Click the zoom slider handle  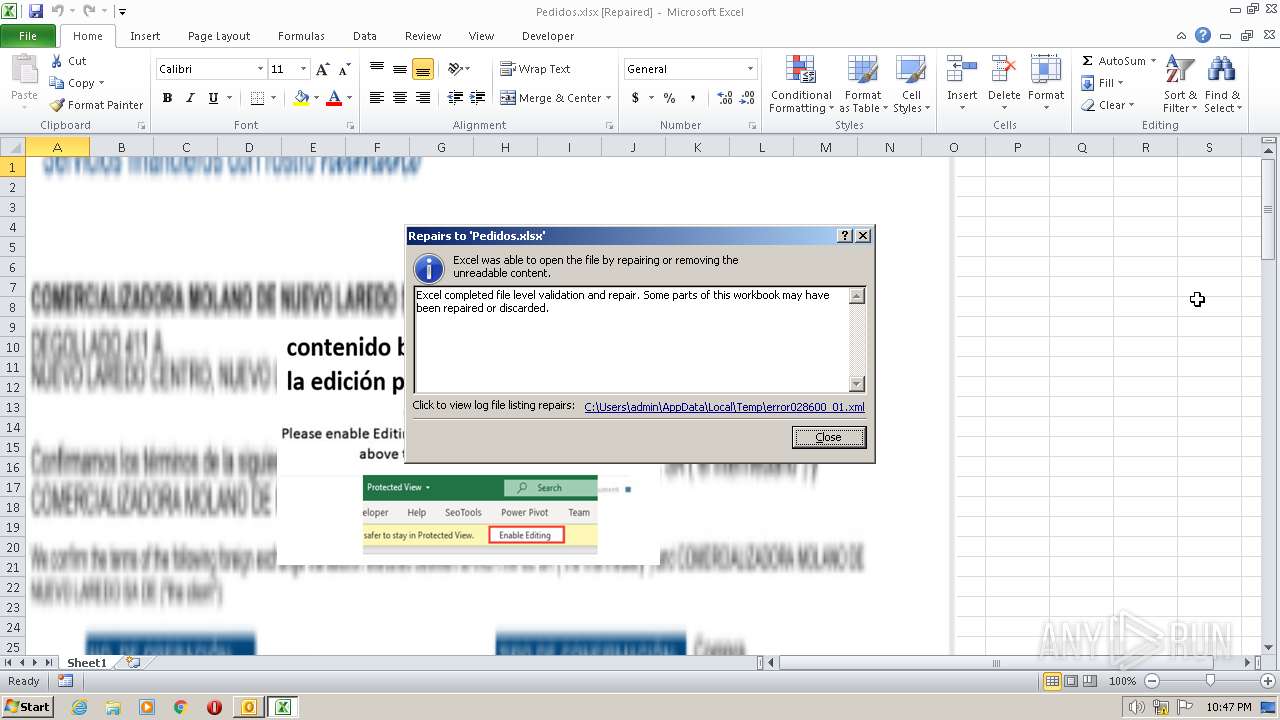click(1210, 681)
